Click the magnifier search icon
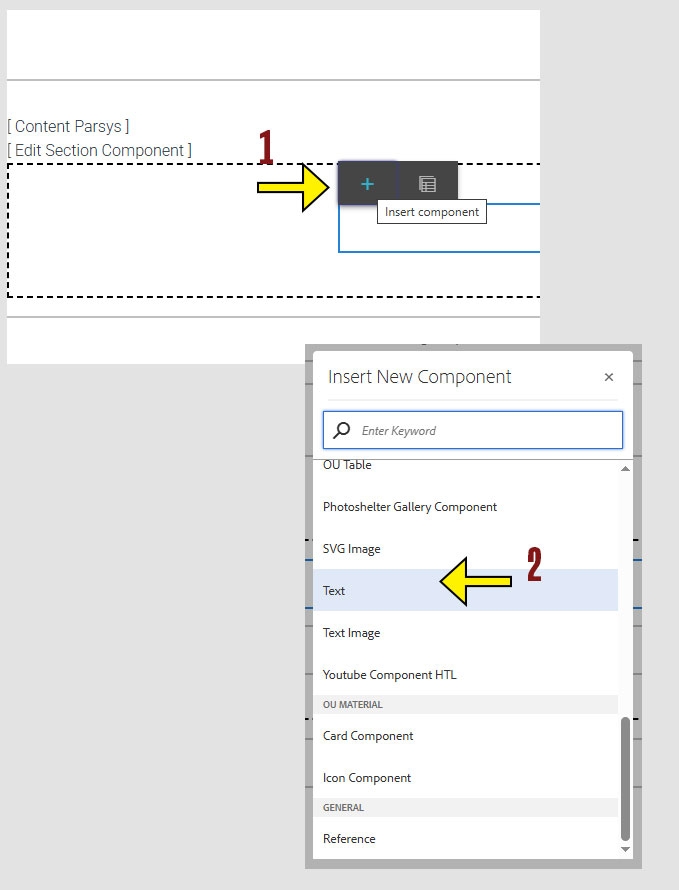The height and width of the screenshot is (890, 679). point(342,430)
